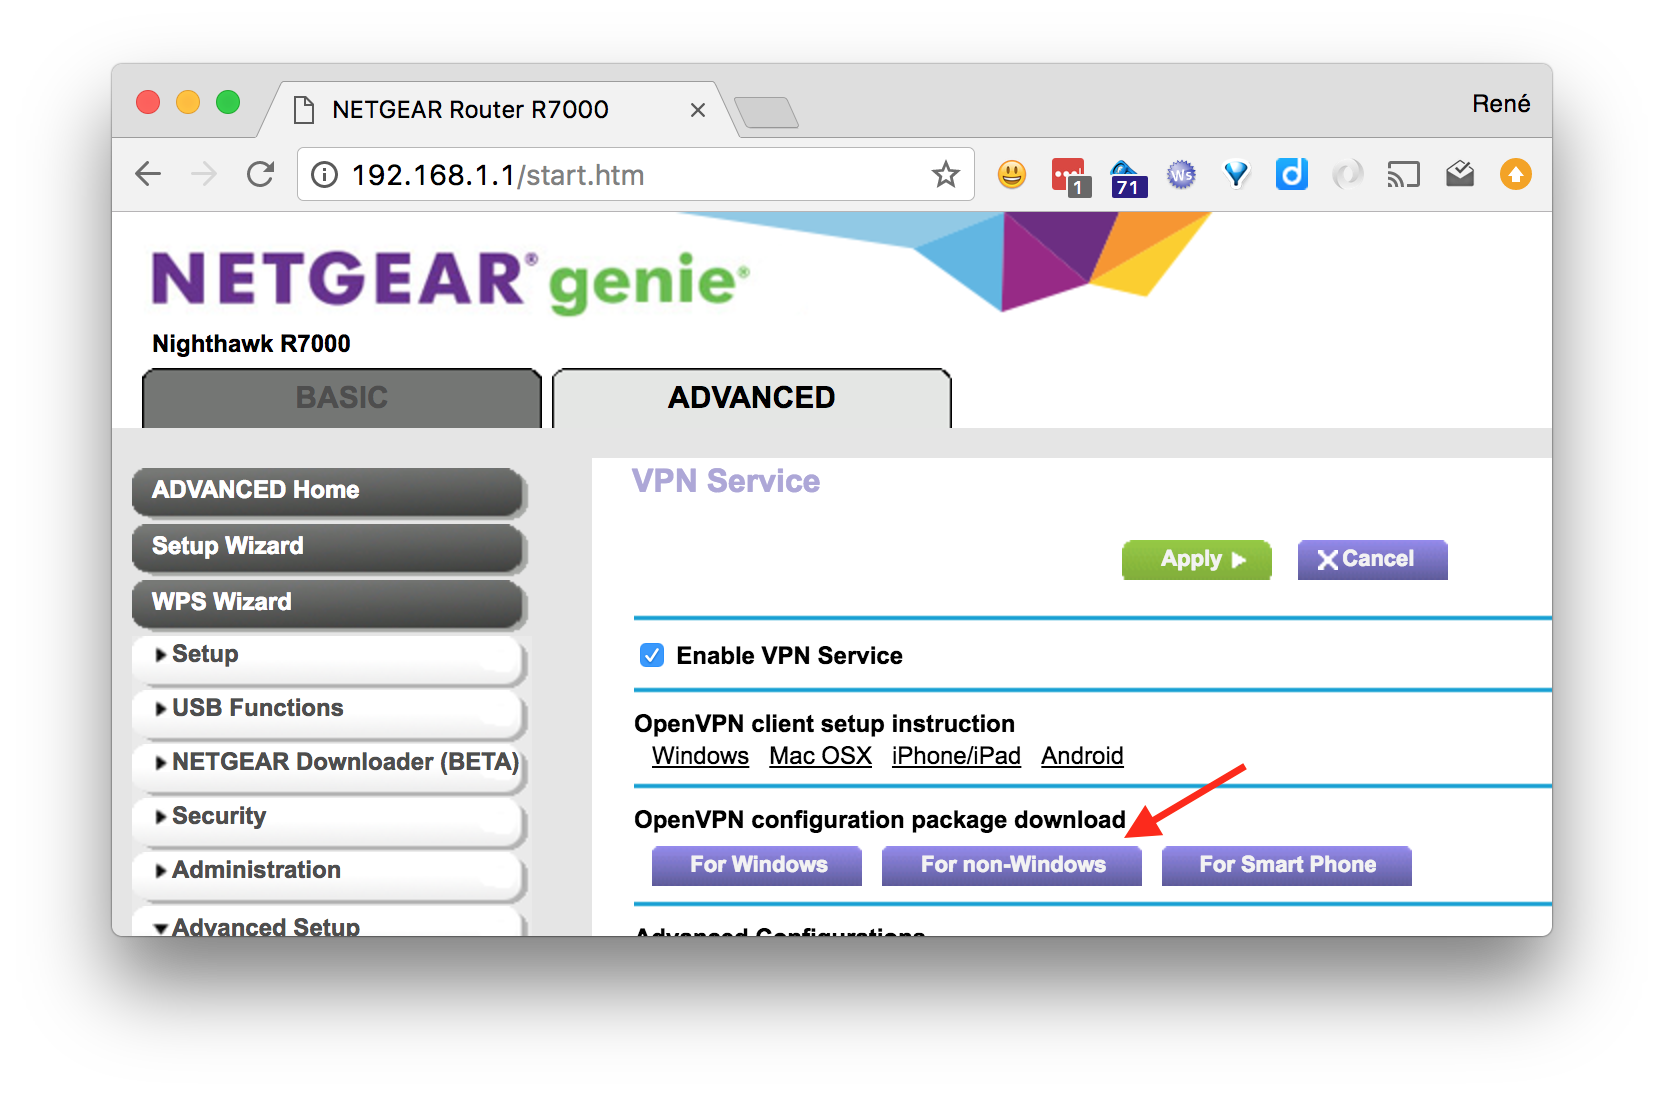Click the Cancel button
Viewport: 1664px width, 1096px height.
[1372, 560]
